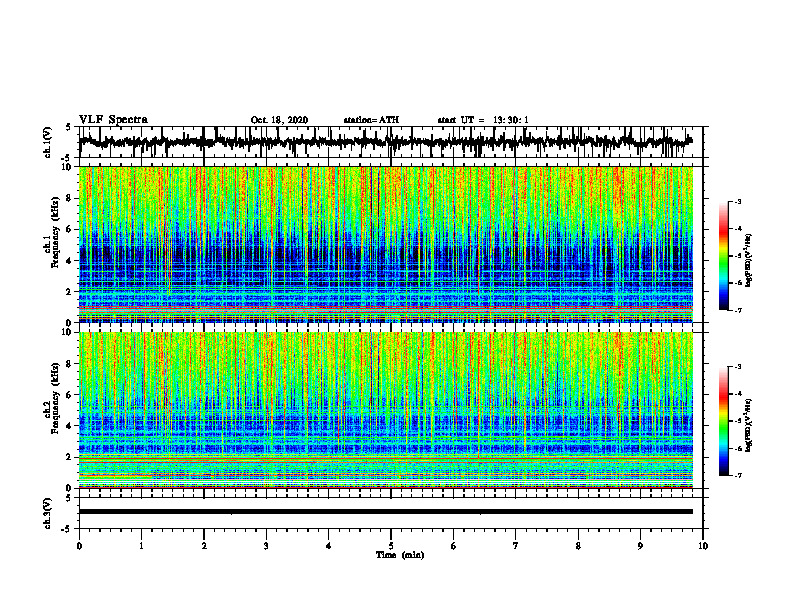The image size is (792, 612).
Task: Click the "9" minute time axis tick
Action: coord(640,546)
